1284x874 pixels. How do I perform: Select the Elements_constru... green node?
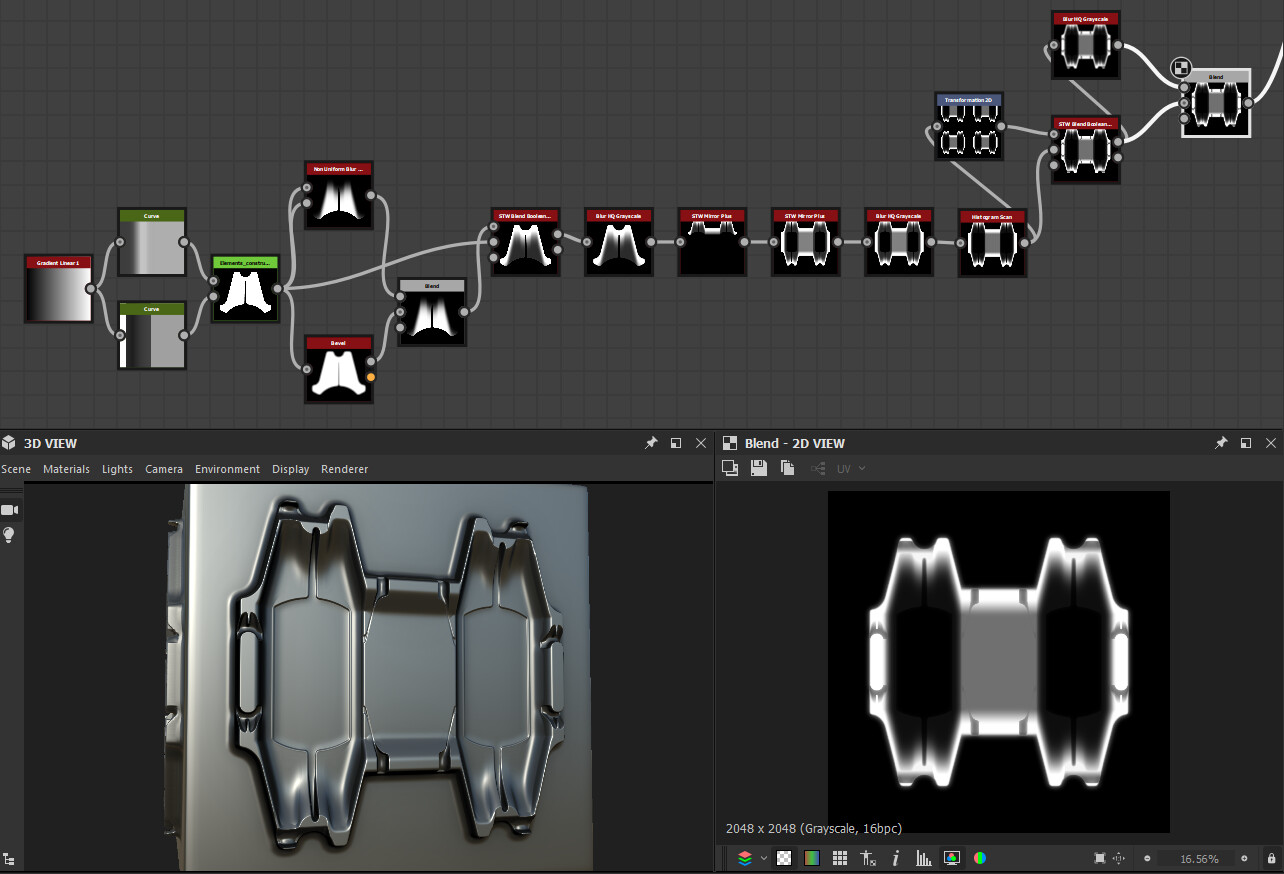coord(246,289)
